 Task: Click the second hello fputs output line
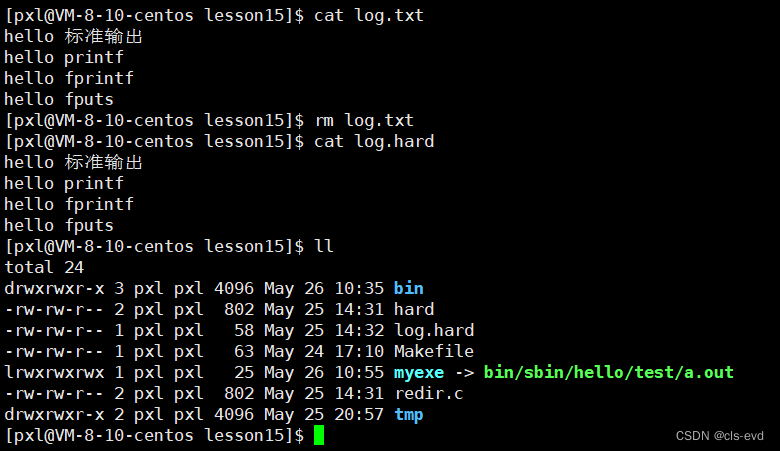pos(59,225)
